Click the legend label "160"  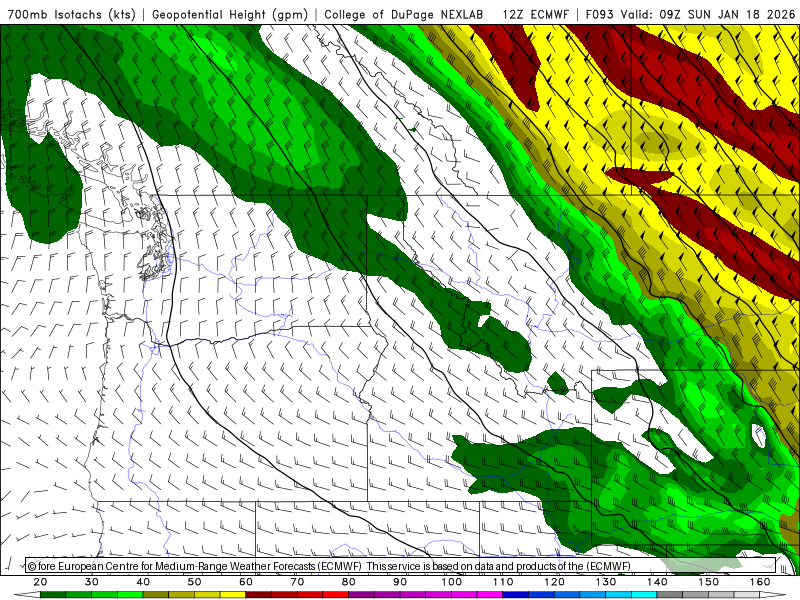[x=760, y=582]
